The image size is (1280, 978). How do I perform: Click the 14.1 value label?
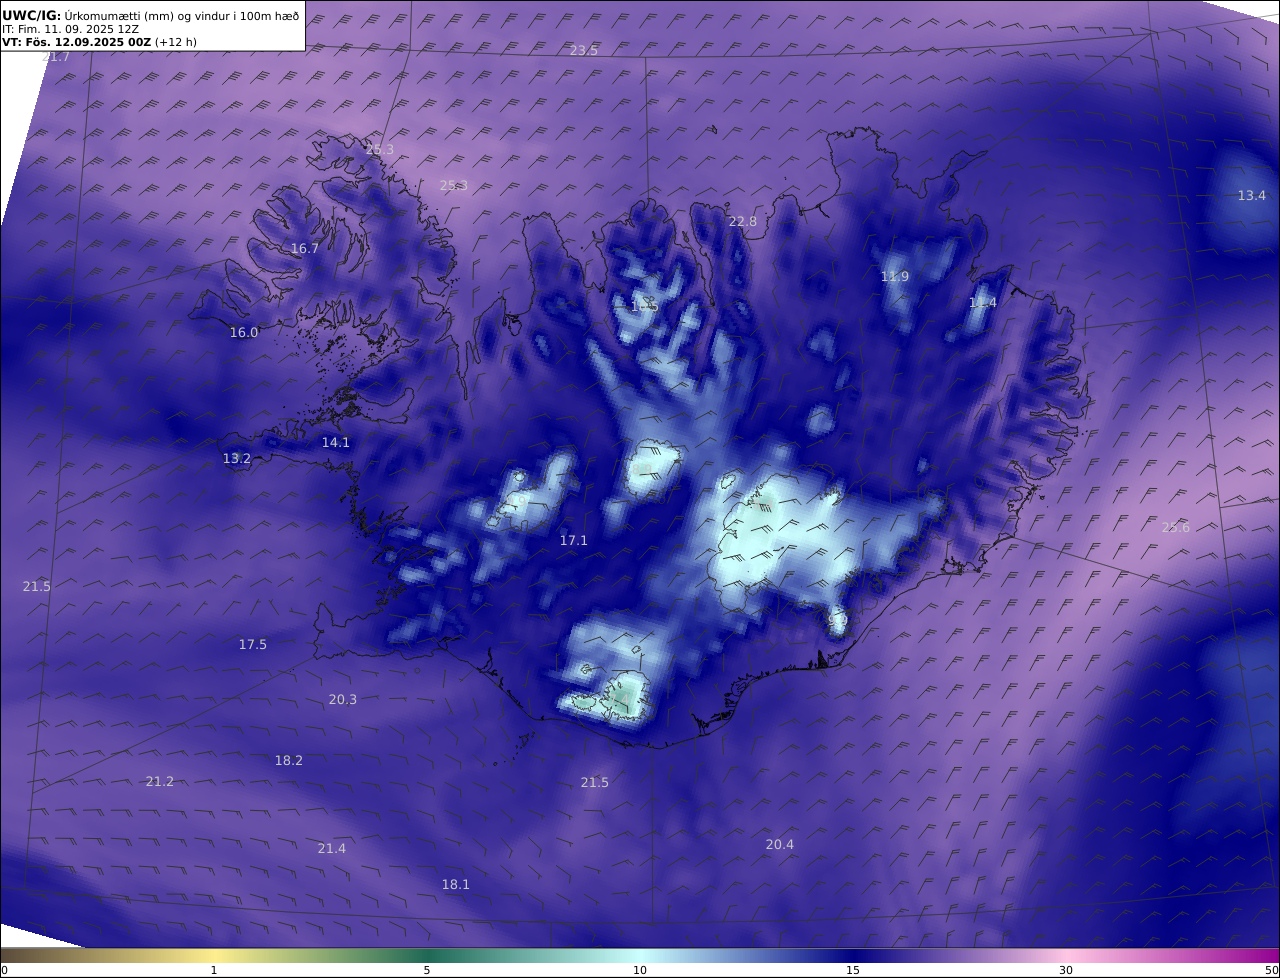tap(336, 442)
